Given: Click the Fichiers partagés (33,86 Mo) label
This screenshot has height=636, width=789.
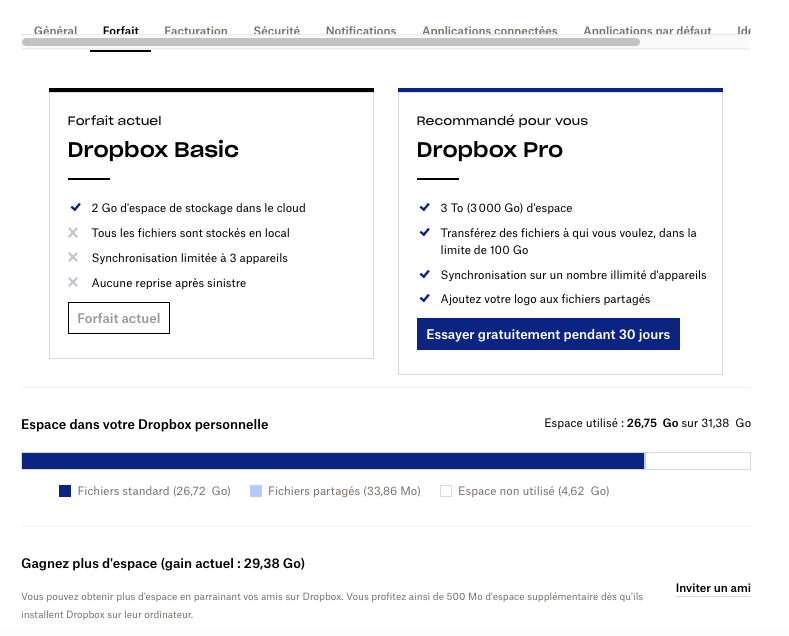Looking at the screenshot, I should click(x=344, y=491).
